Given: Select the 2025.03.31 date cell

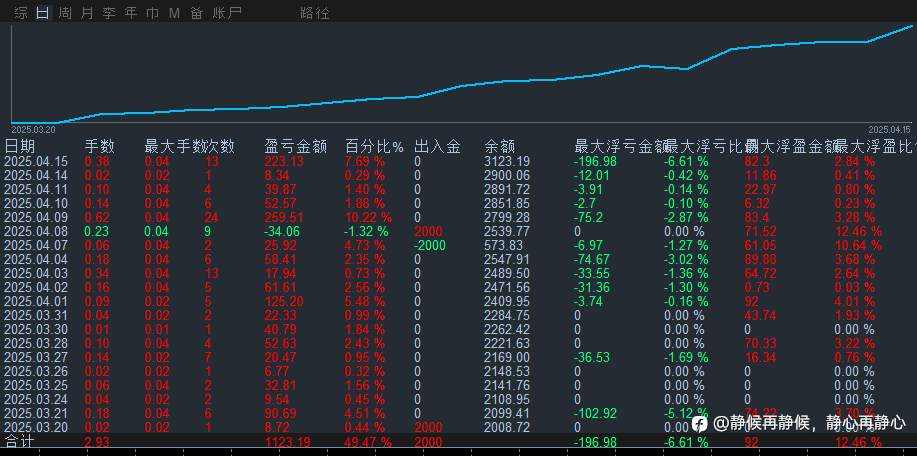Looking at the screenshot, I should click(x=36, y=316).
